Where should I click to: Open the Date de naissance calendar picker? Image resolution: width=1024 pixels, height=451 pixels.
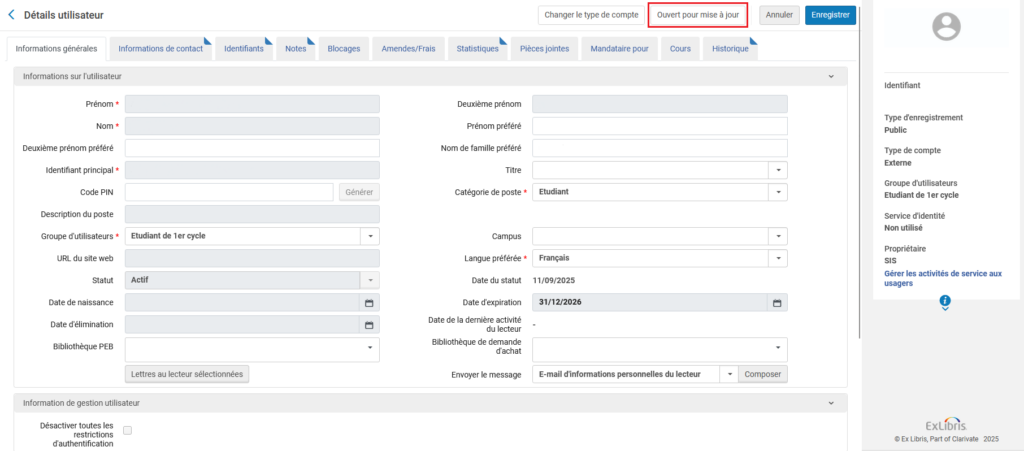tap(369, 302)
